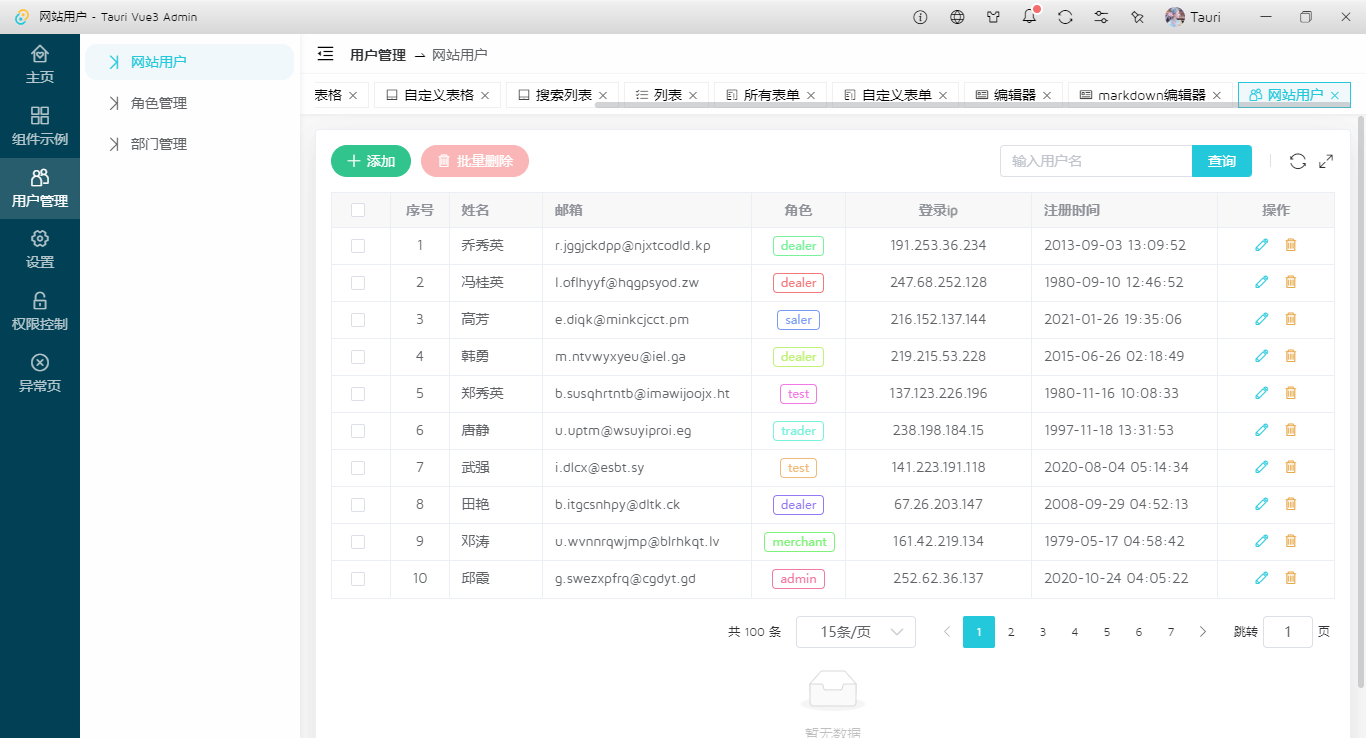Click the horizontal tab bar scrollbar
The image size is (1366, 738).
tap(973, 104)
